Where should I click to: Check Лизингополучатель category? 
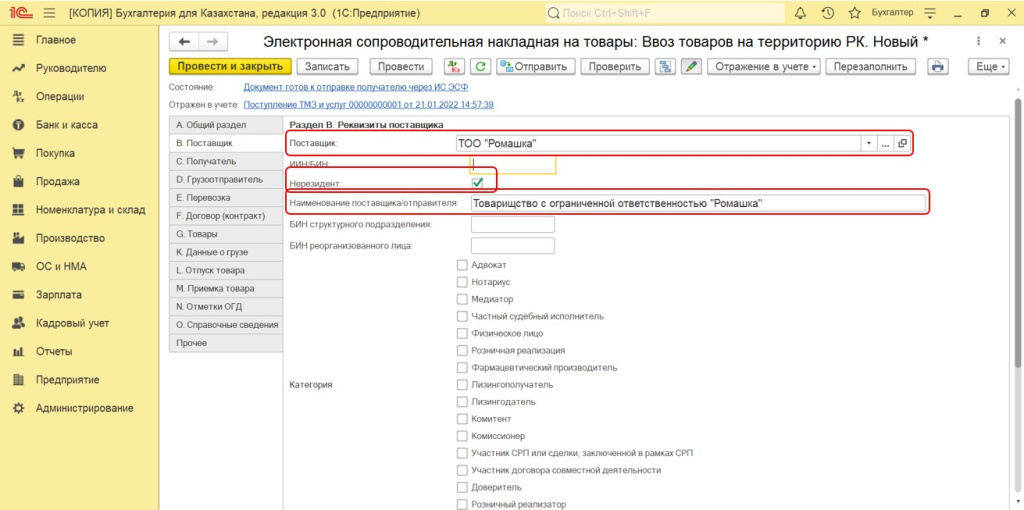point(462,385)
